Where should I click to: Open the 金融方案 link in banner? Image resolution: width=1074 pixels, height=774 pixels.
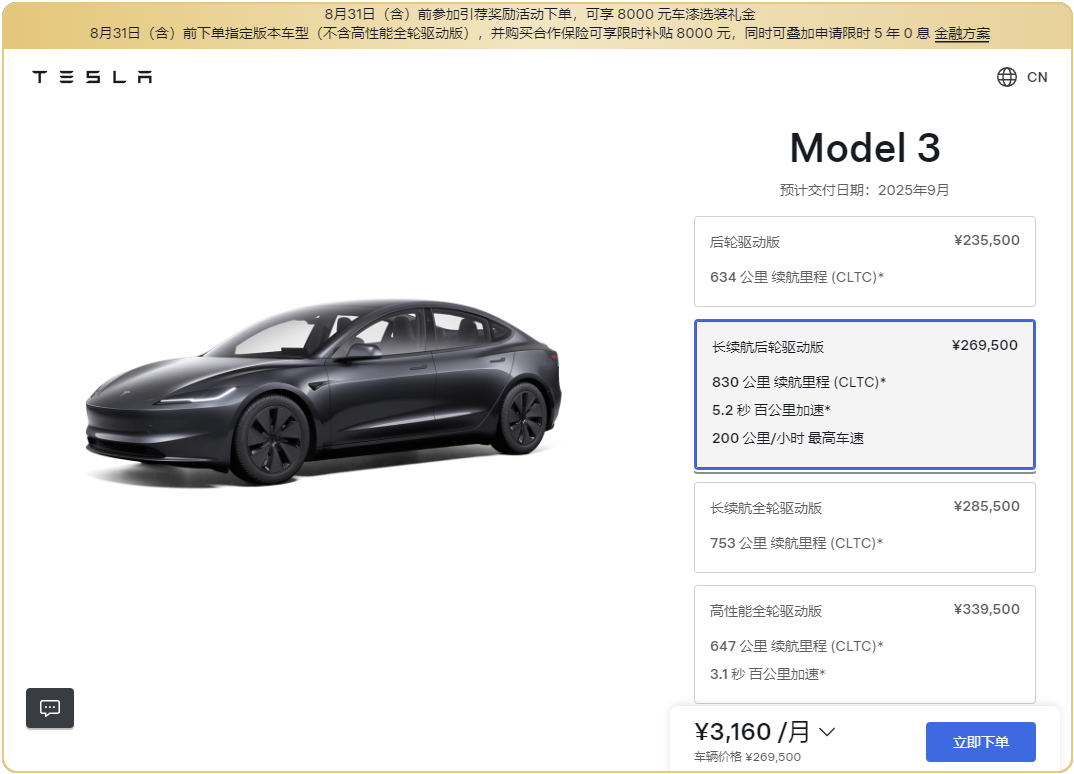(962, 34)
